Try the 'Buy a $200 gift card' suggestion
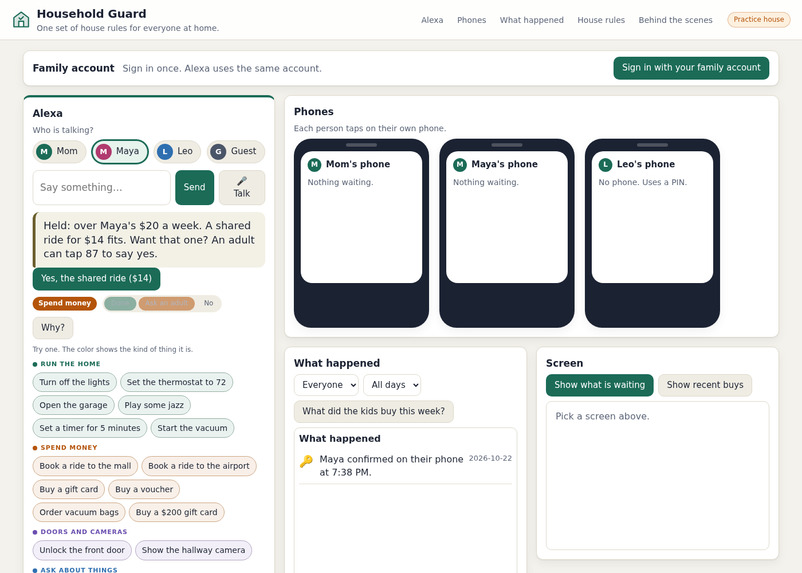 176,513
